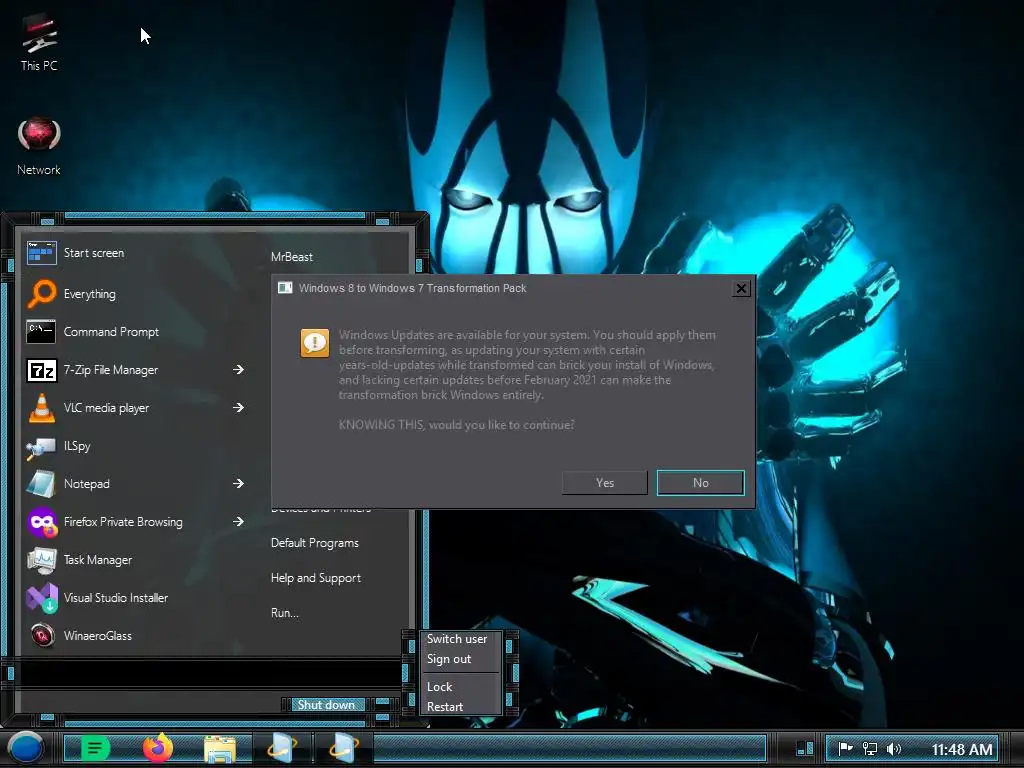This screenshot has height=768, width=1024.
Task: Click the show desktop tray icon
Action: click(805, 748)
